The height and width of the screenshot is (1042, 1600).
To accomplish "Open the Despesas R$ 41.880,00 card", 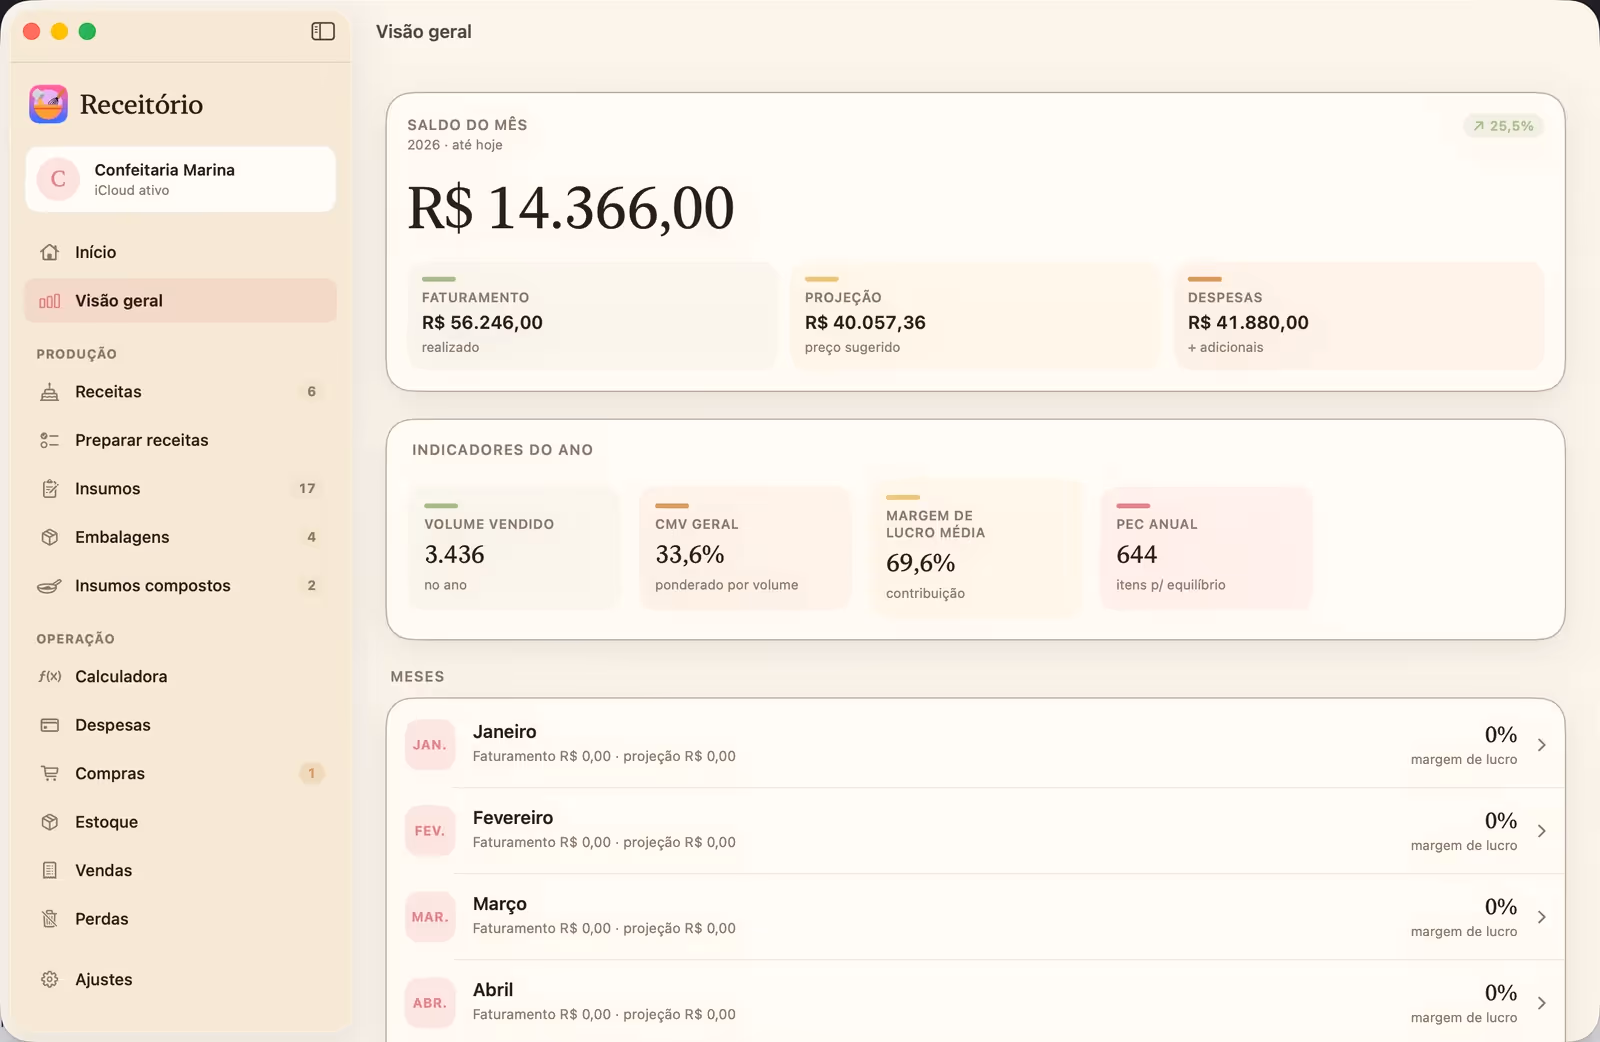I will 1359,316.
